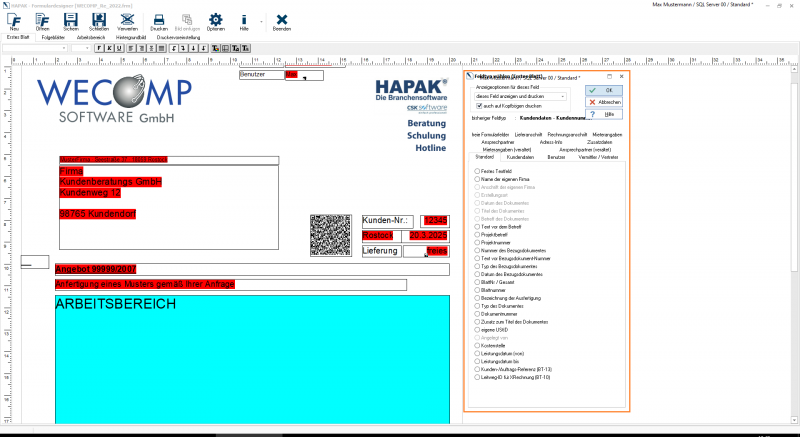Screen dimensions: 800x437
Task: Click the Neu toolbar icon
Action: coord(14,21)
